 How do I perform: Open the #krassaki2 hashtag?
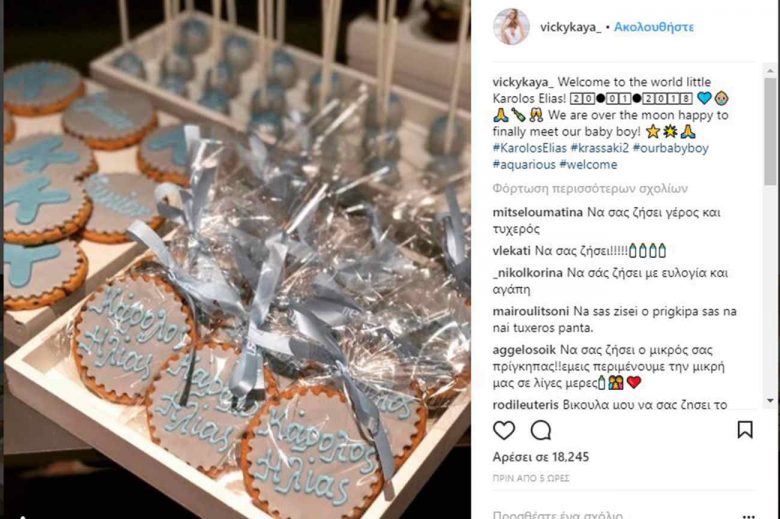pyautogui.click(x=599, y=148)
